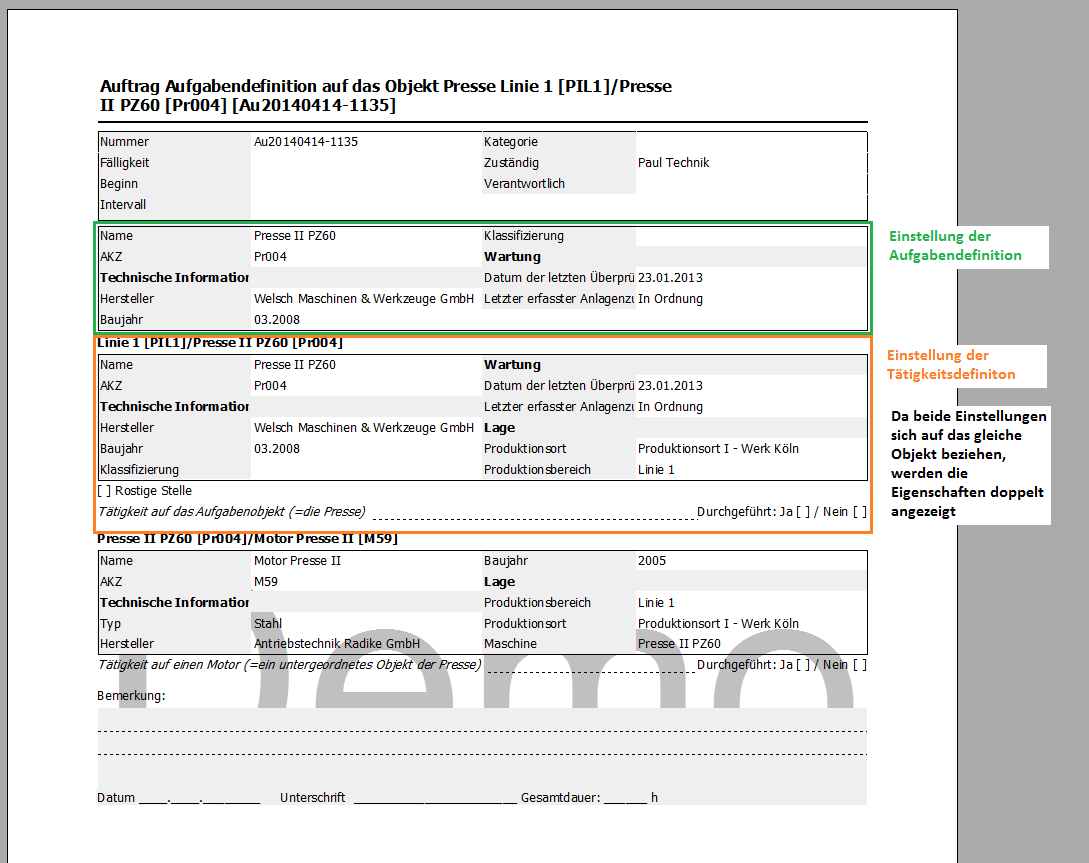Mark Ja for the Aufgabenobjekt Presse activity
The image size is (1089, 863).
(x=803, y=512)
